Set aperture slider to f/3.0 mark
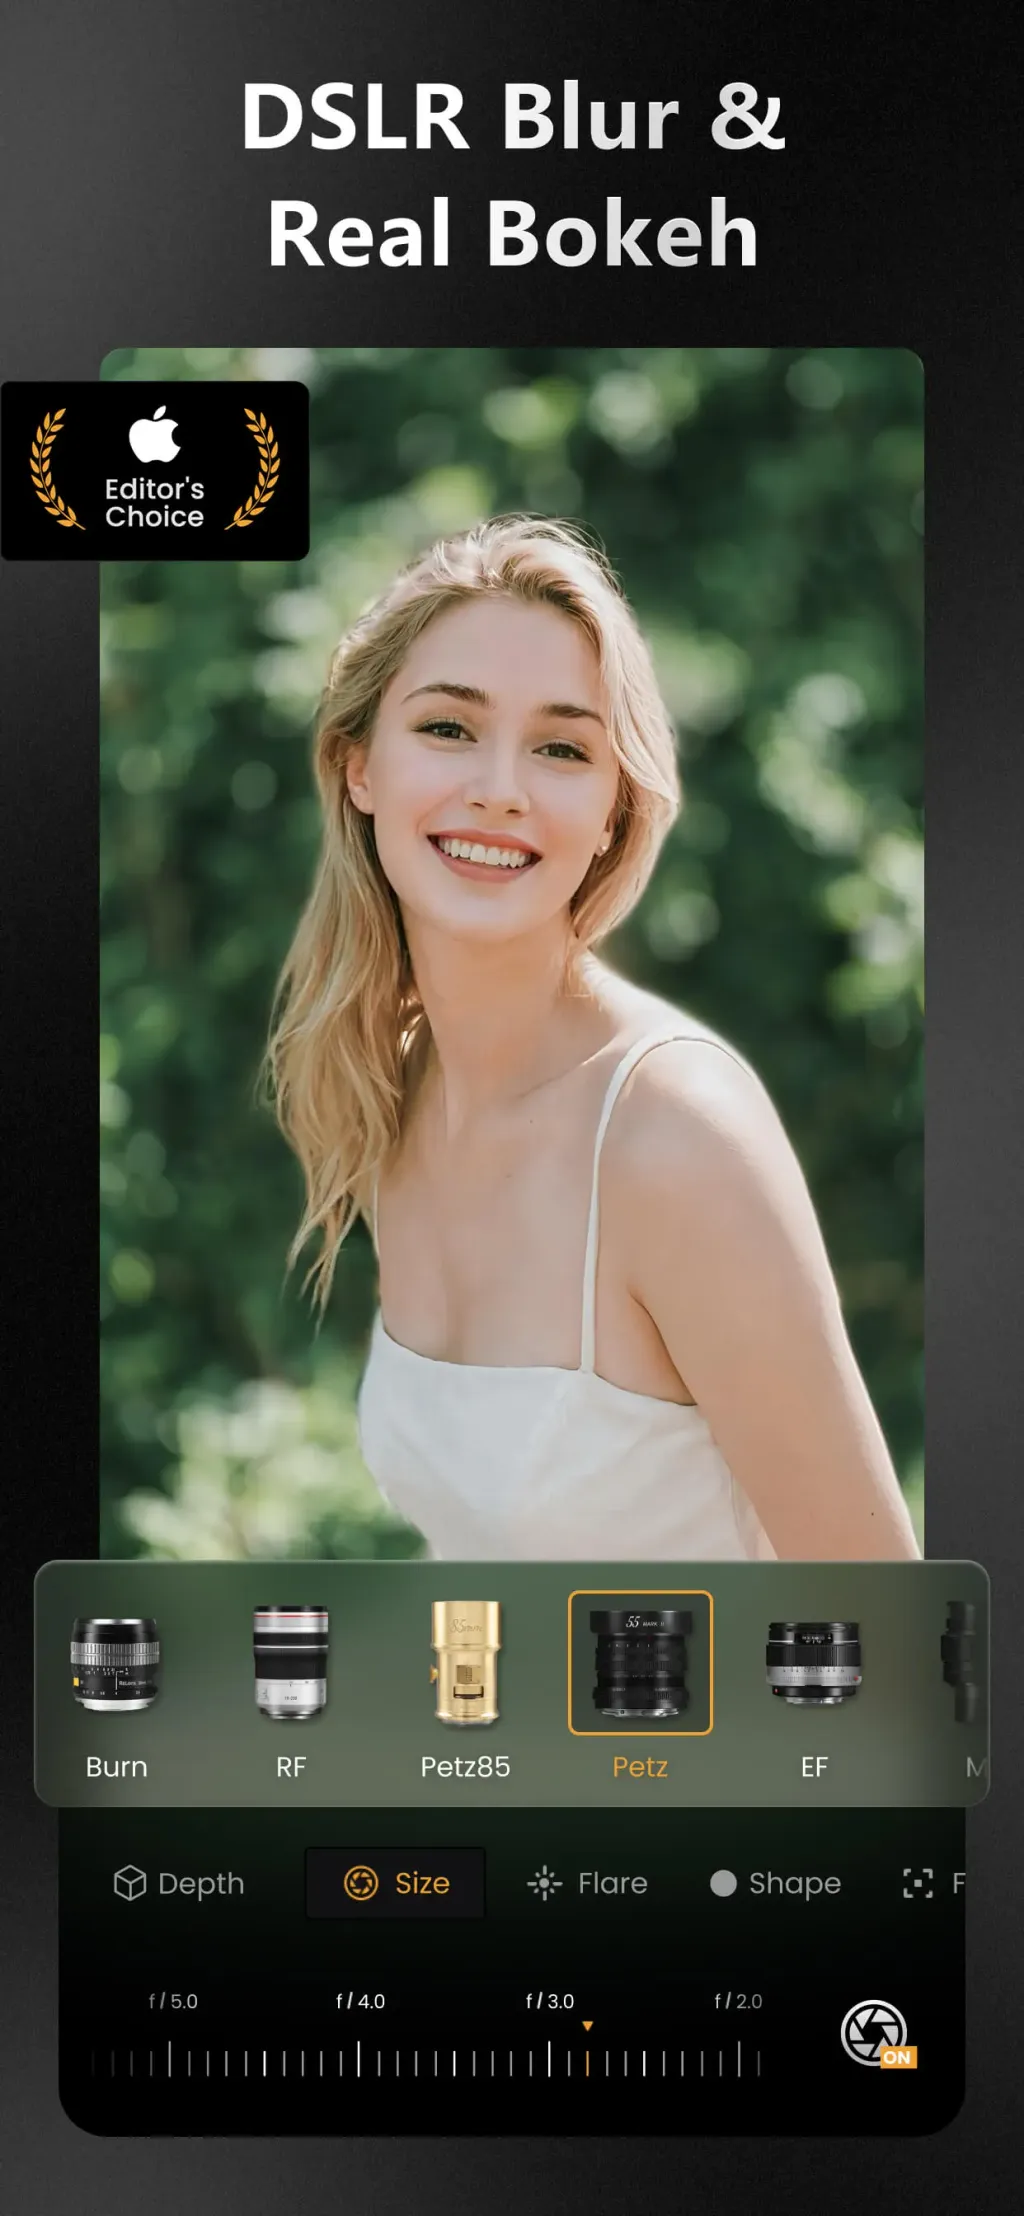 click(549, 2059)
